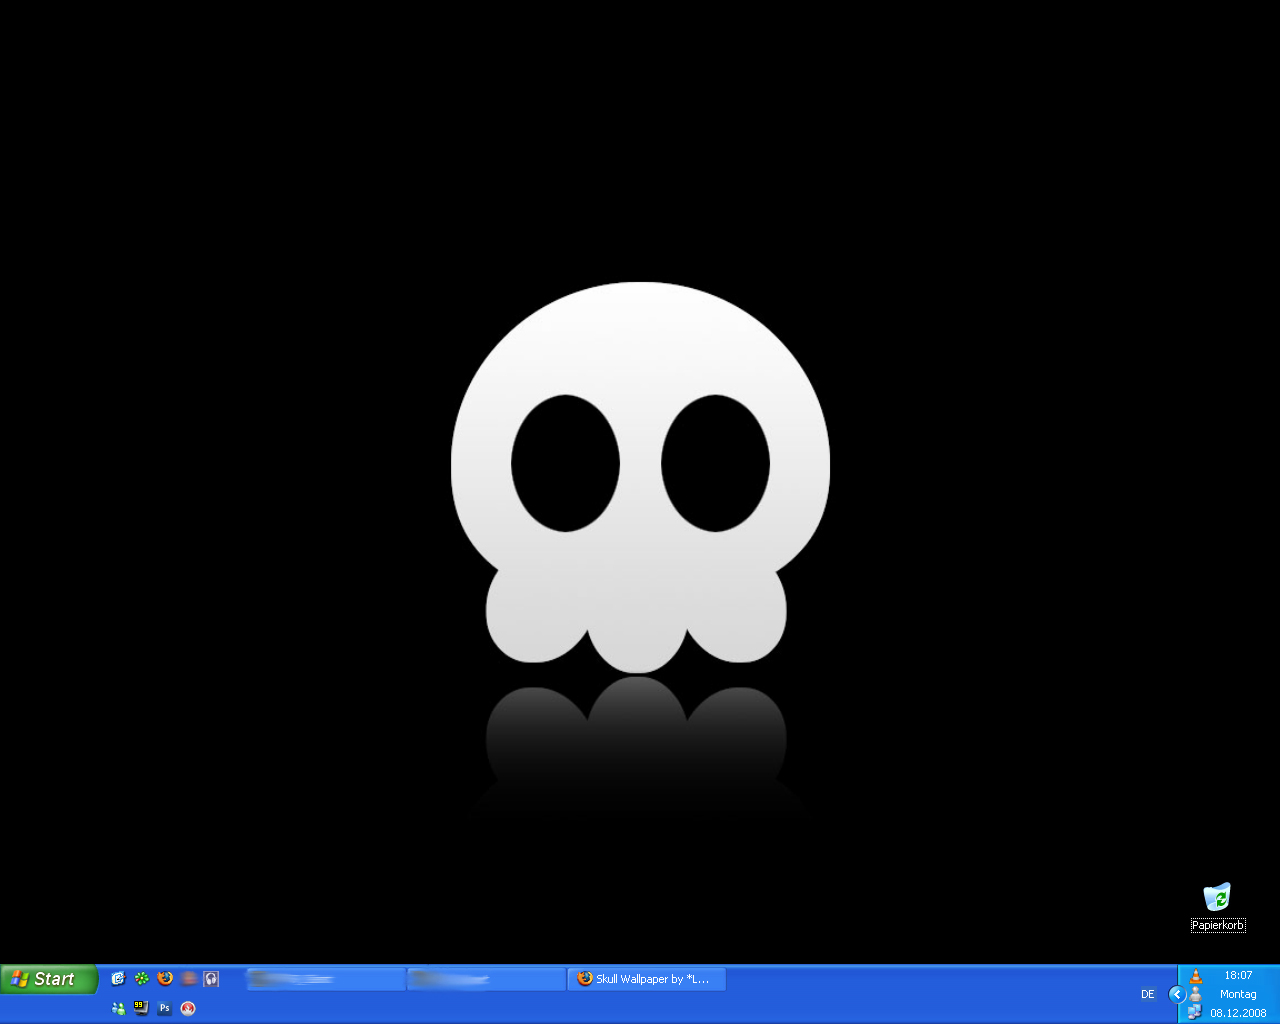Click the Show Desktop quick launch icon
The width and height of the screenshot is (1280, 1024).
coord(118,979)
